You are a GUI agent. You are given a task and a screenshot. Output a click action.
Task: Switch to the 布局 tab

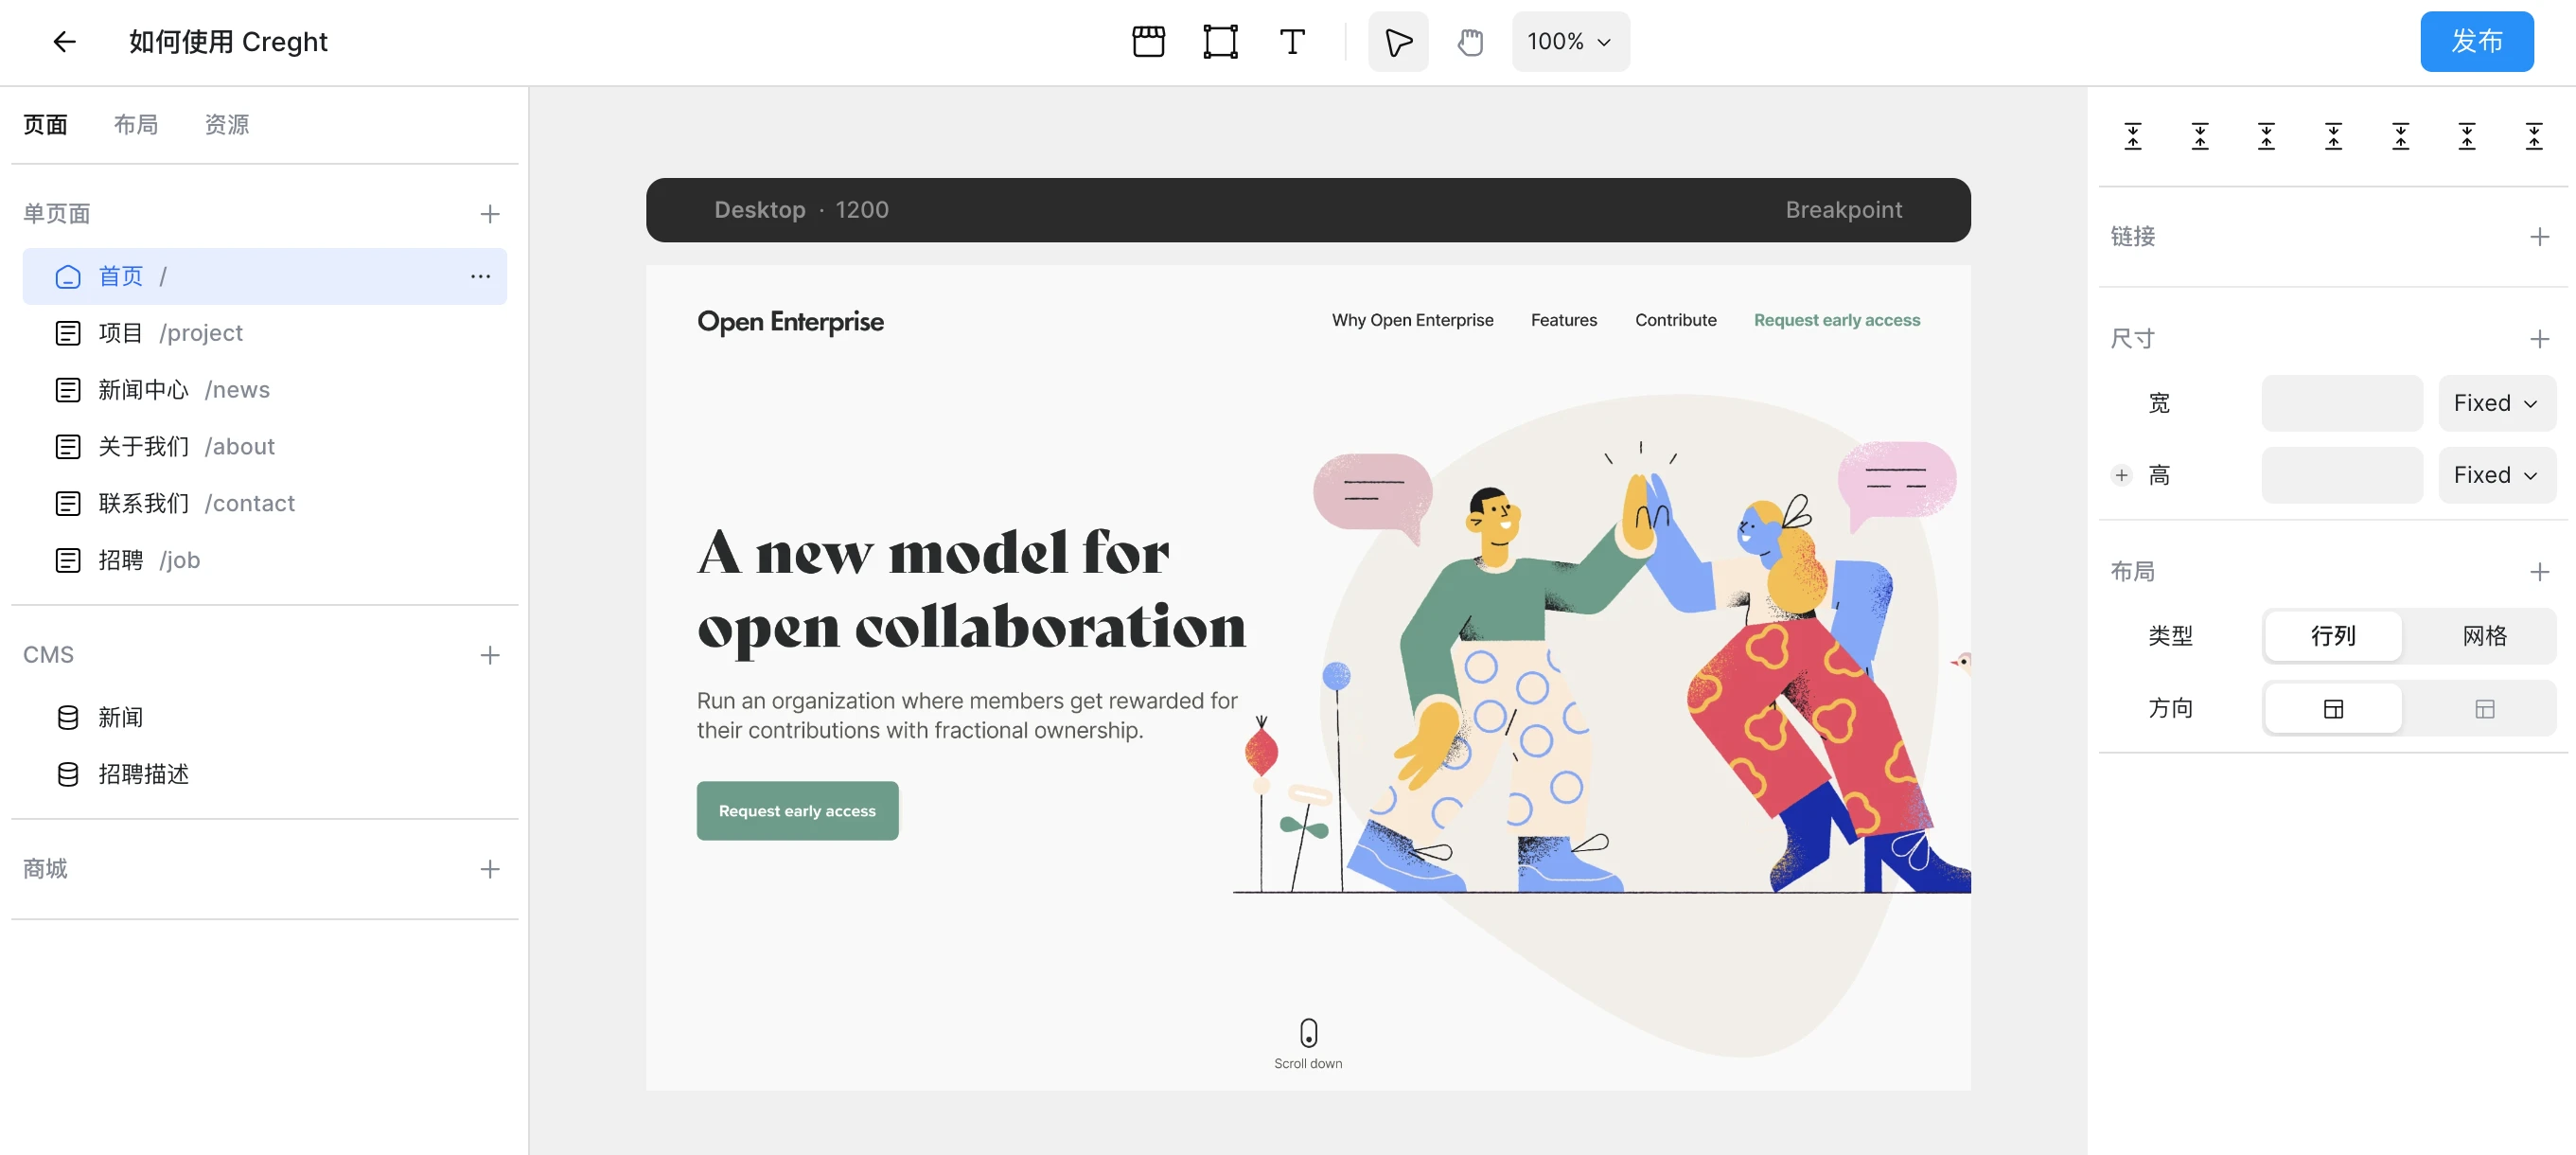click(136, 125)
